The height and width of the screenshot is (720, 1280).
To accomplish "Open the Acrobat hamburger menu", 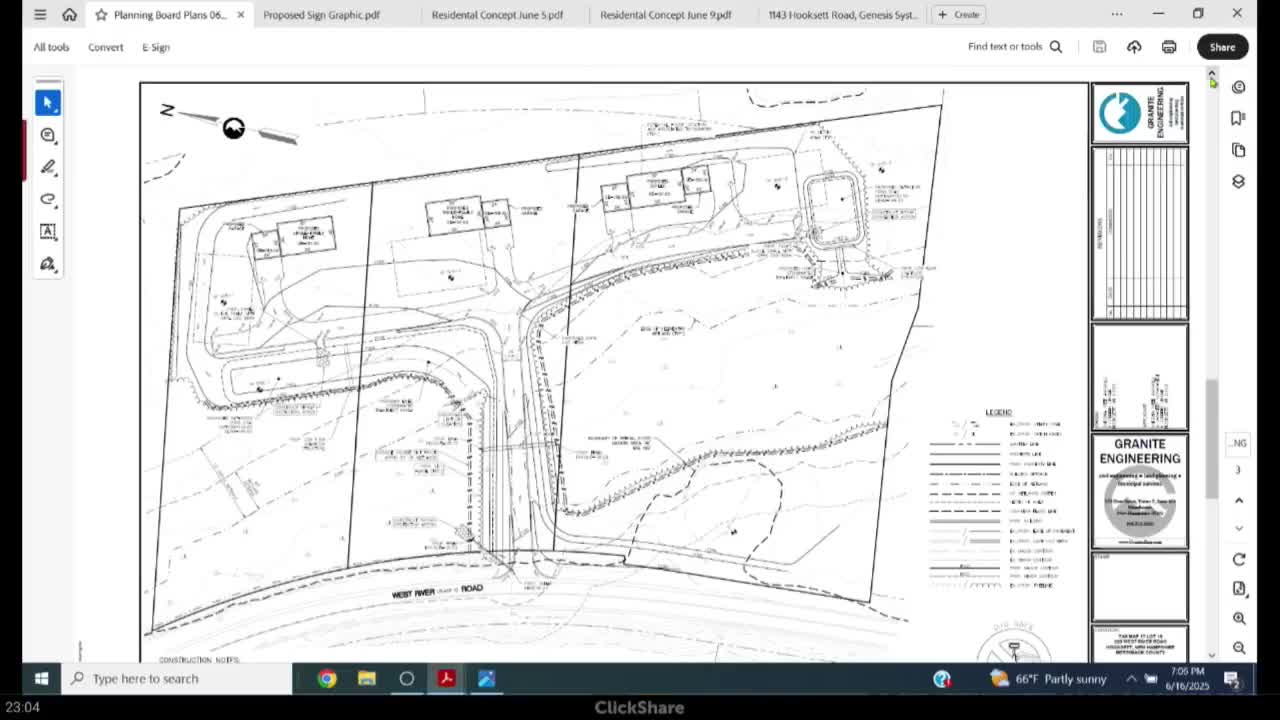I will [x=40, y=15].
